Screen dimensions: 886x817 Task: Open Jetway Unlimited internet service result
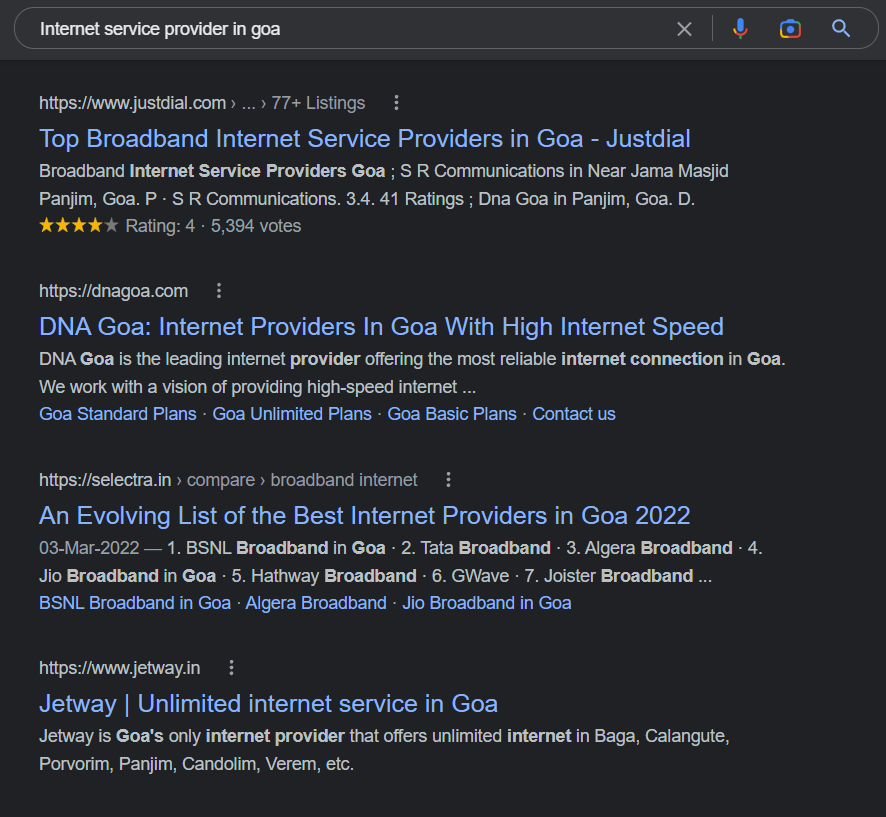(268, 703)
